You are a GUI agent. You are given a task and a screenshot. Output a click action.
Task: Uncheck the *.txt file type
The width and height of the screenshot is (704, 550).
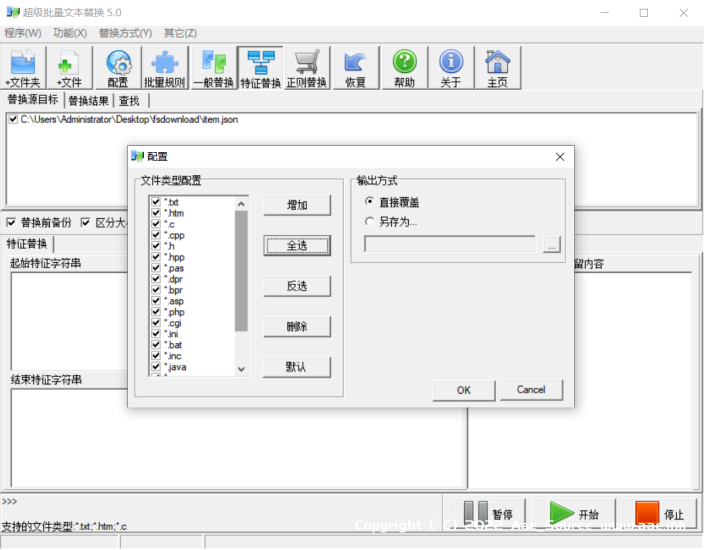coord(156,202)
